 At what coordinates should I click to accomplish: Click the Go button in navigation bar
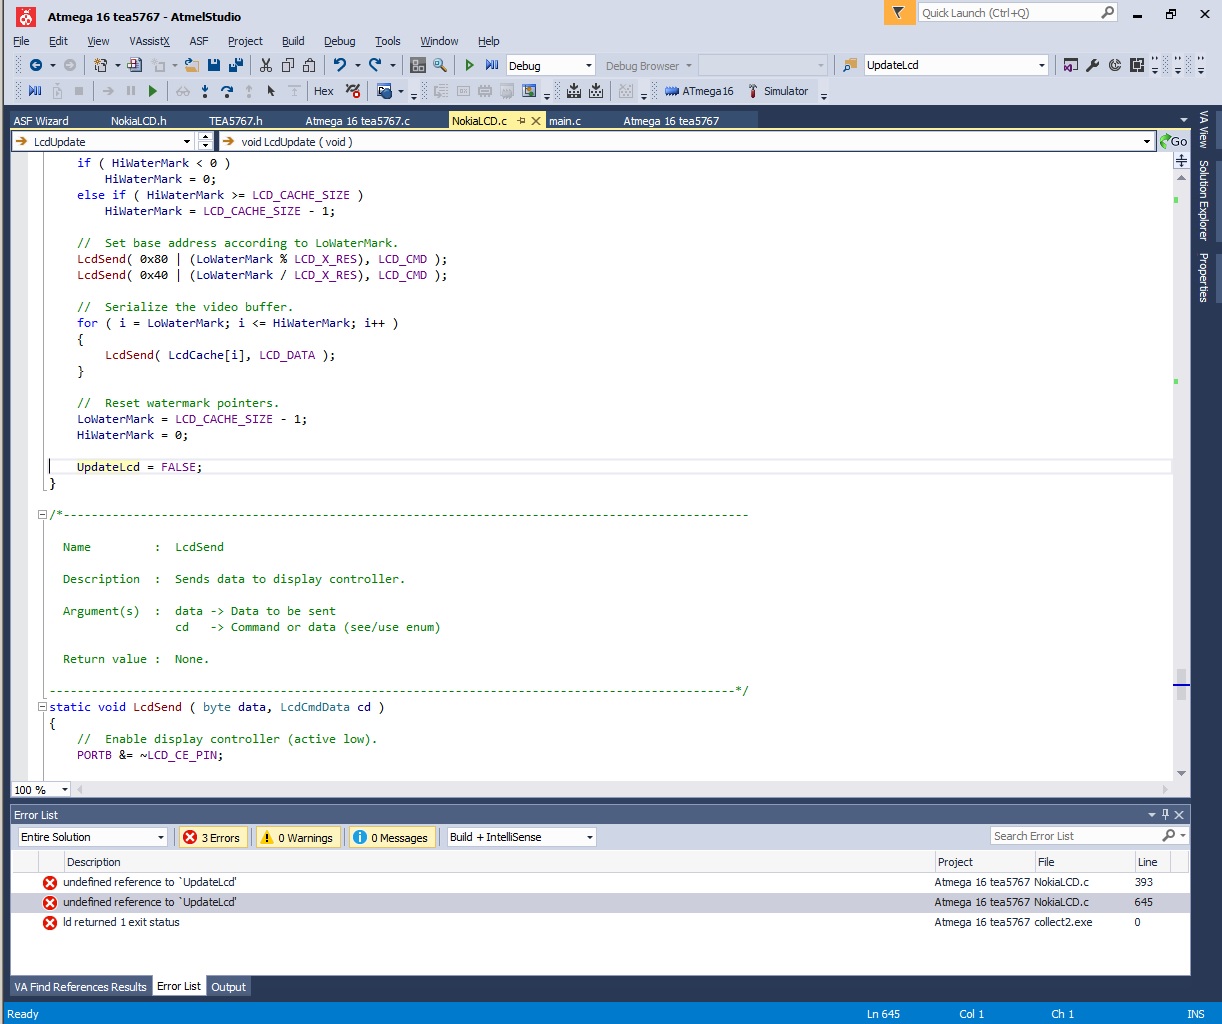[x=1174, y=142]
